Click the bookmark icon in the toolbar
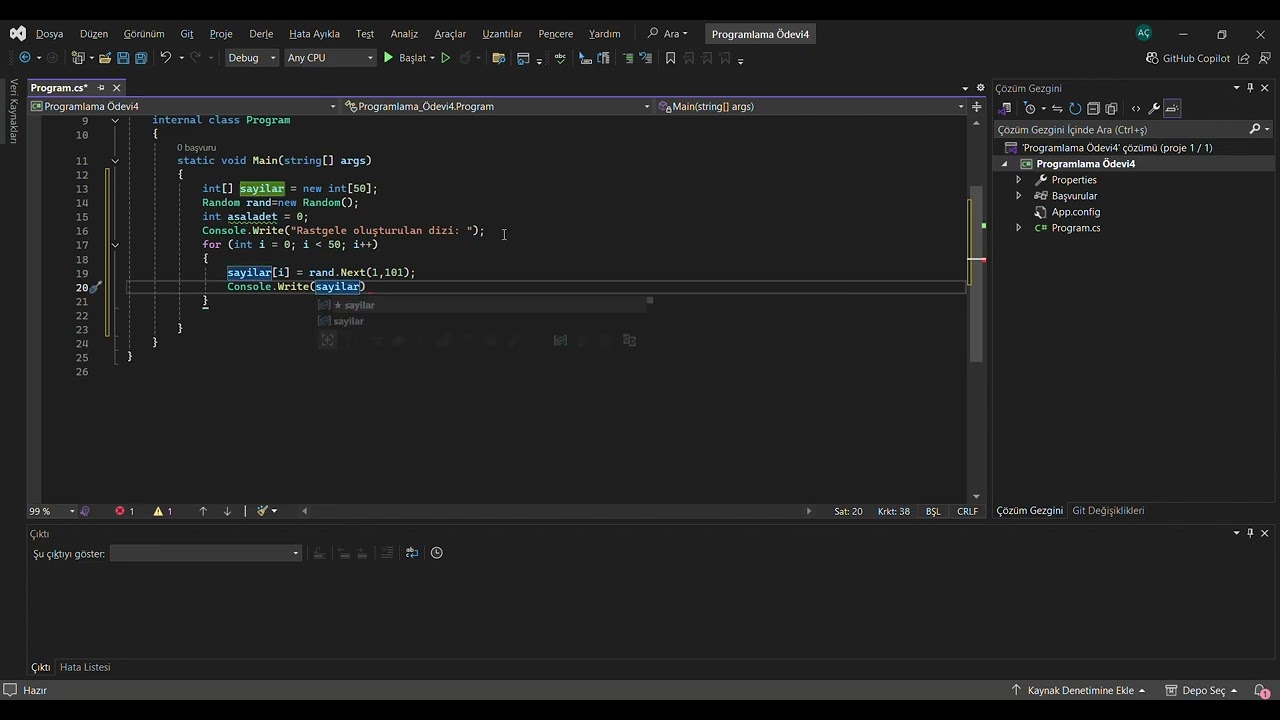 [x=670, y=58]
